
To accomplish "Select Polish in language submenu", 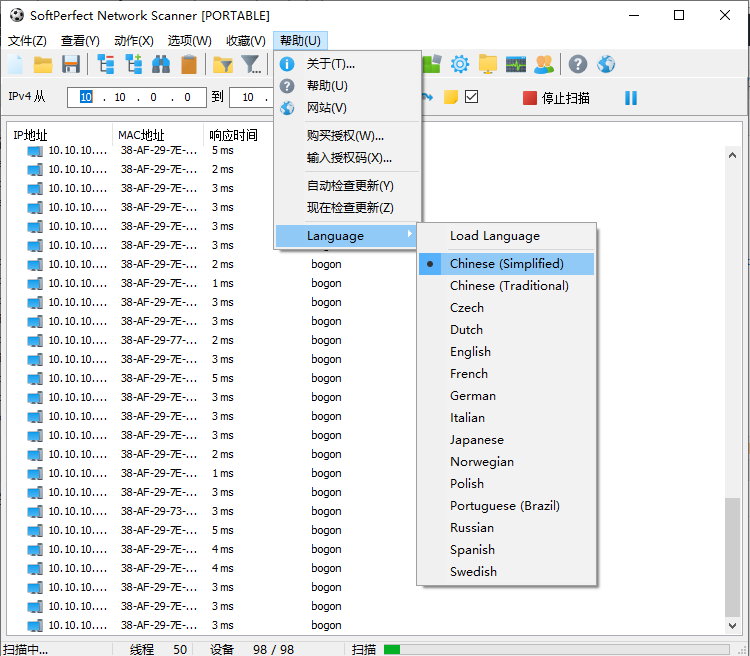I will pyautogui.click(x=507, y=484).
